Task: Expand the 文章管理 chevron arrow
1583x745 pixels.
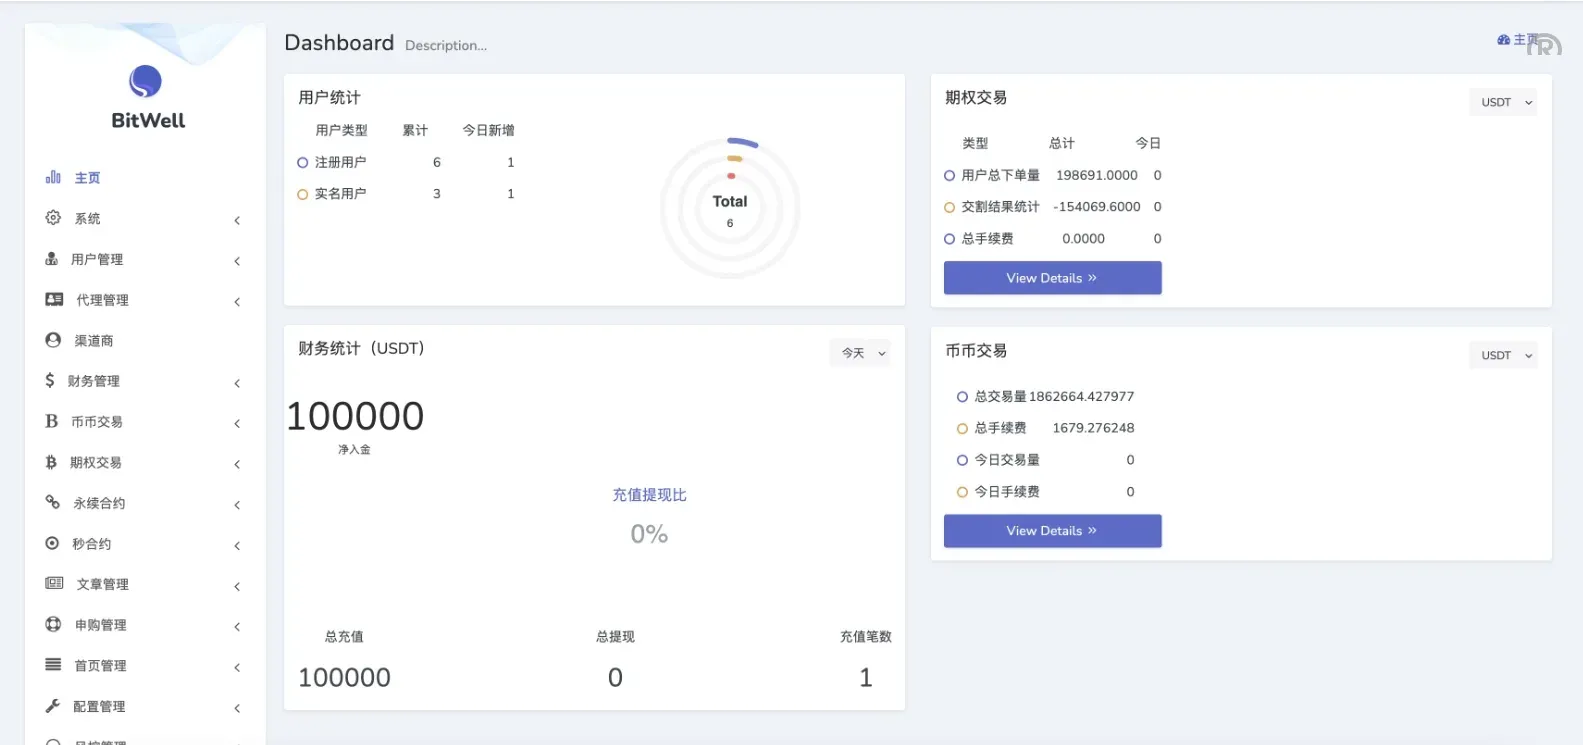Action: 237,586
